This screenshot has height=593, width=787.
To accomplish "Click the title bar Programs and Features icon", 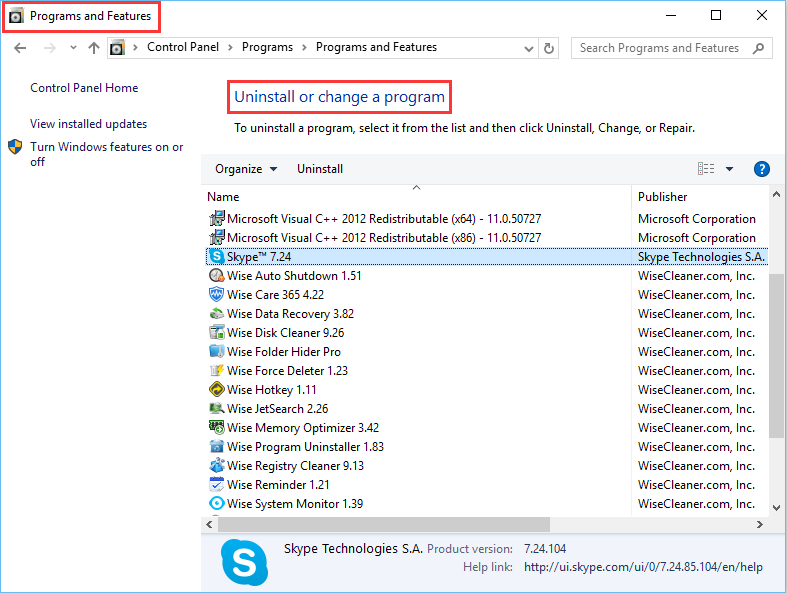I will tap(16, 17).
